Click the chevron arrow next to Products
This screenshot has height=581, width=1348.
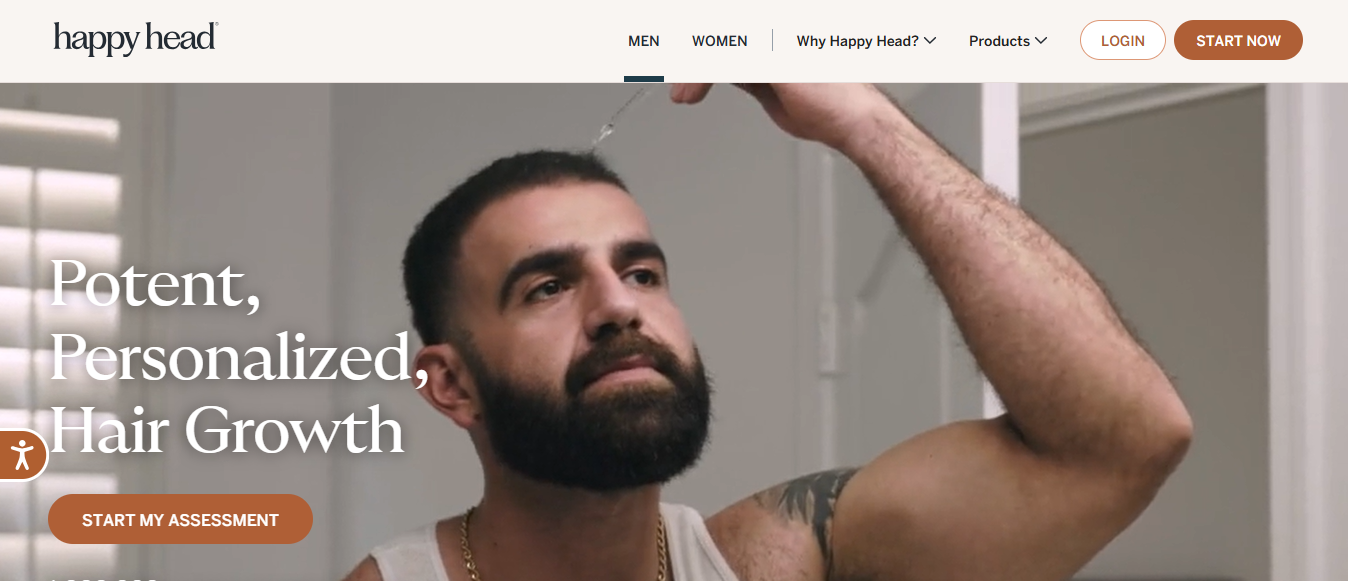pos(1041,41)
